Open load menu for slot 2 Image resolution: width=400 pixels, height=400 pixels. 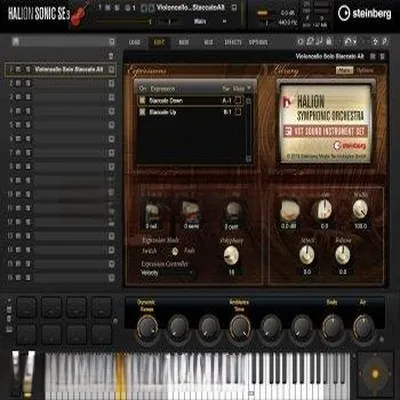click(x=112, y=83)
